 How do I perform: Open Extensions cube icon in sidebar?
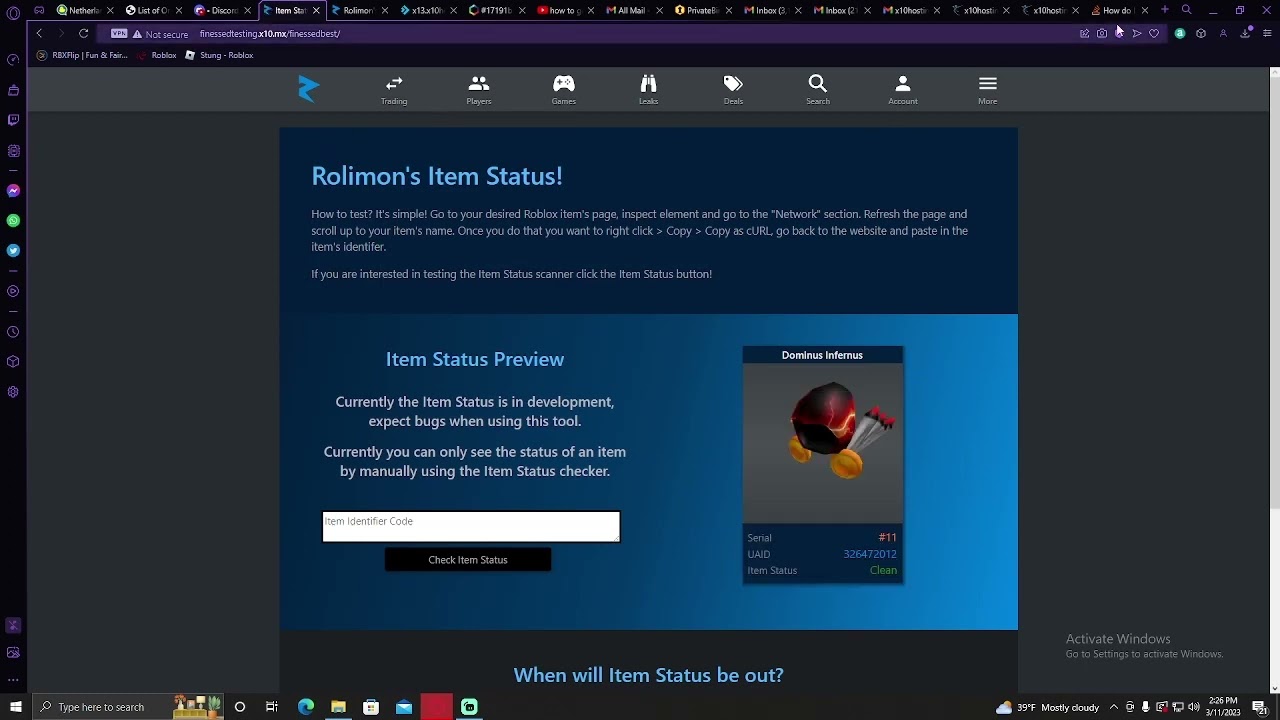click(13, 362)
